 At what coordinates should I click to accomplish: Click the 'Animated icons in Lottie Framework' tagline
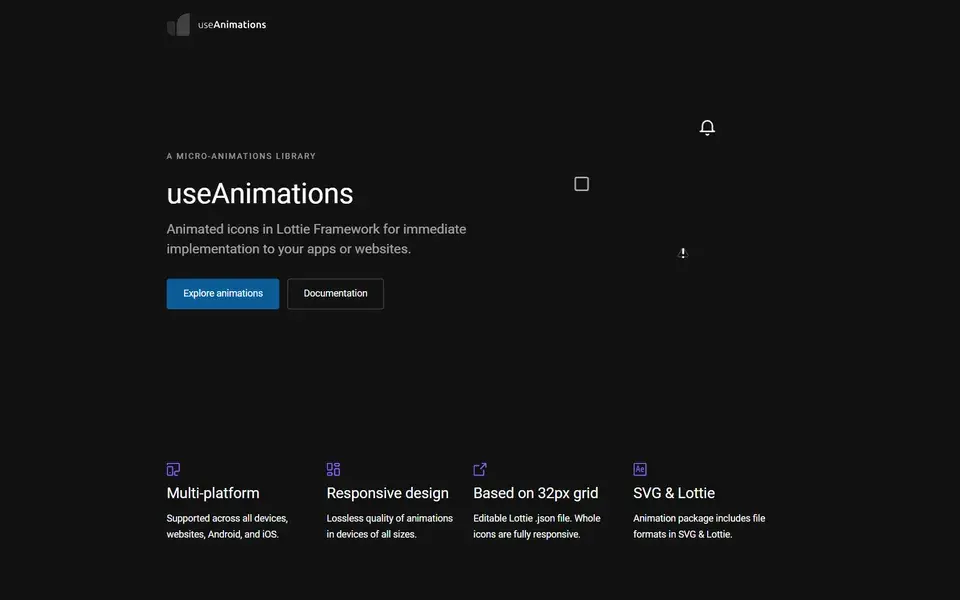317,239
